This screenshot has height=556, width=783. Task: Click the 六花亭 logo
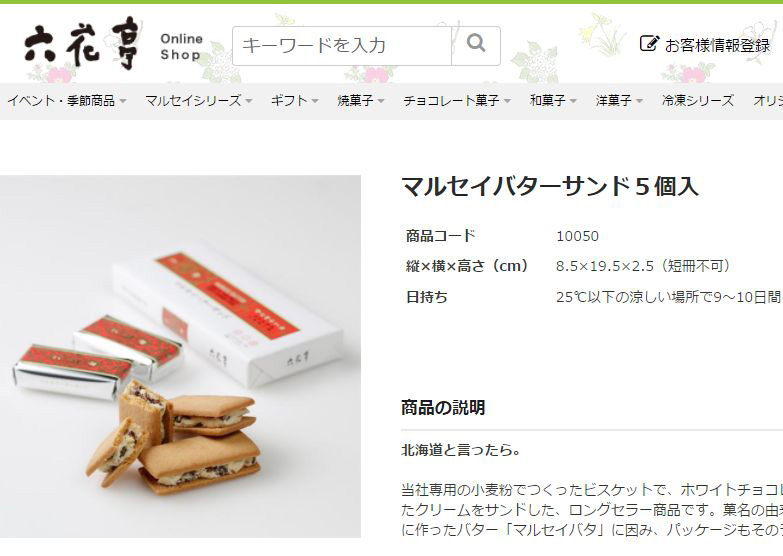tap(81, 44)
